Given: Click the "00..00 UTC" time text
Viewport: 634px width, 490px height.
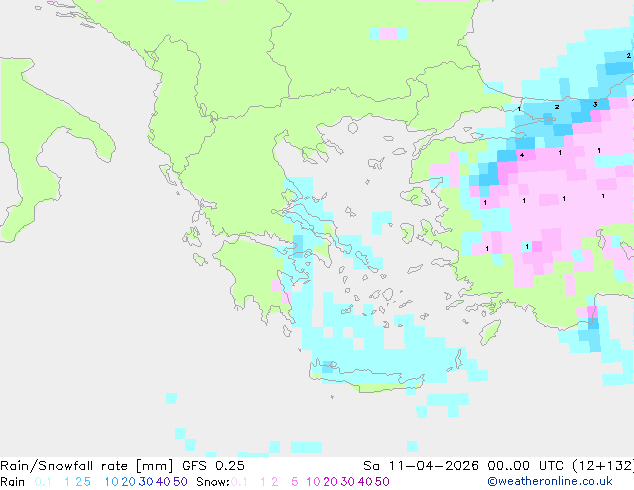Looking at the screenshot, I should 525,466.
